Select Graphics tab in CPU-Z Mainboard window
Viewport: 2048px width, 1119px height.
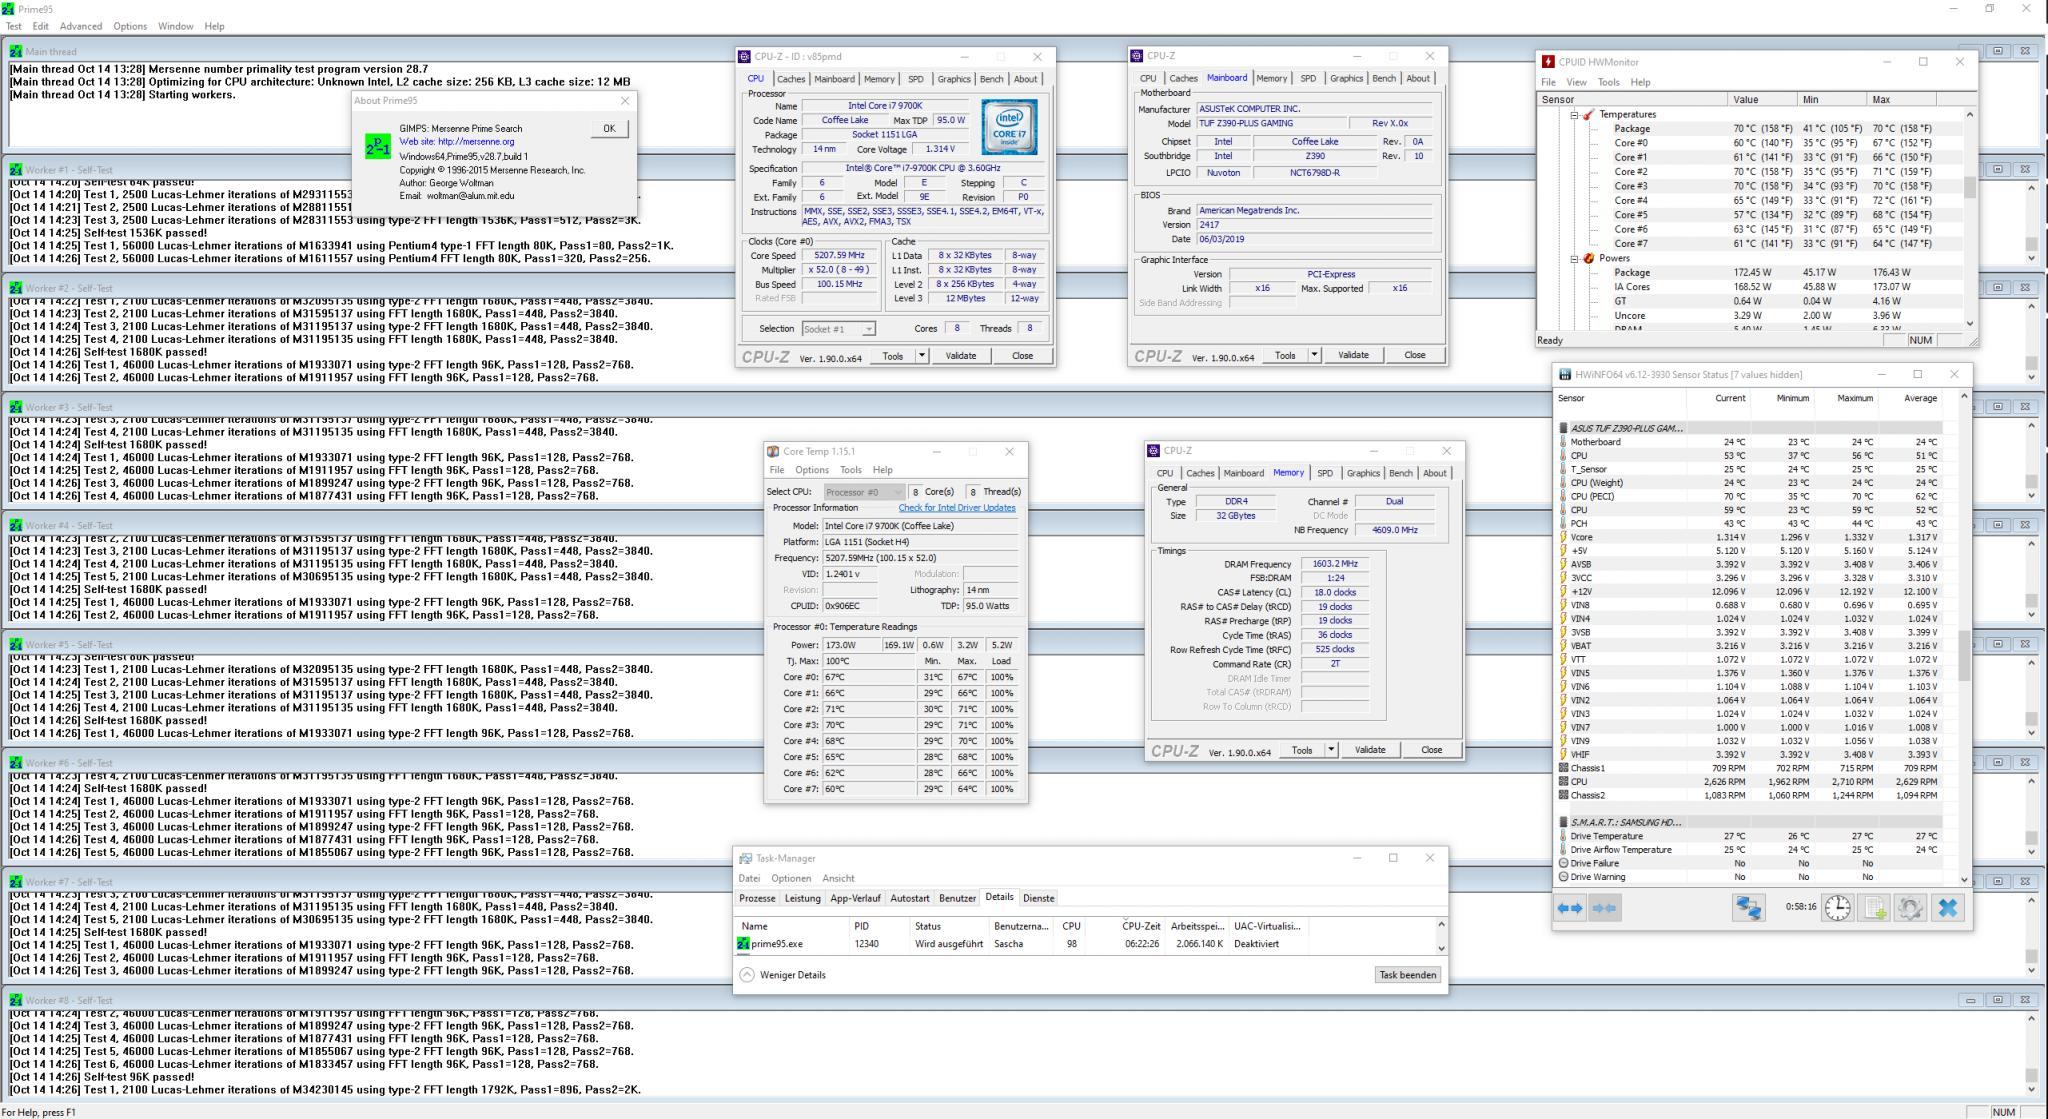point(1346,78)
